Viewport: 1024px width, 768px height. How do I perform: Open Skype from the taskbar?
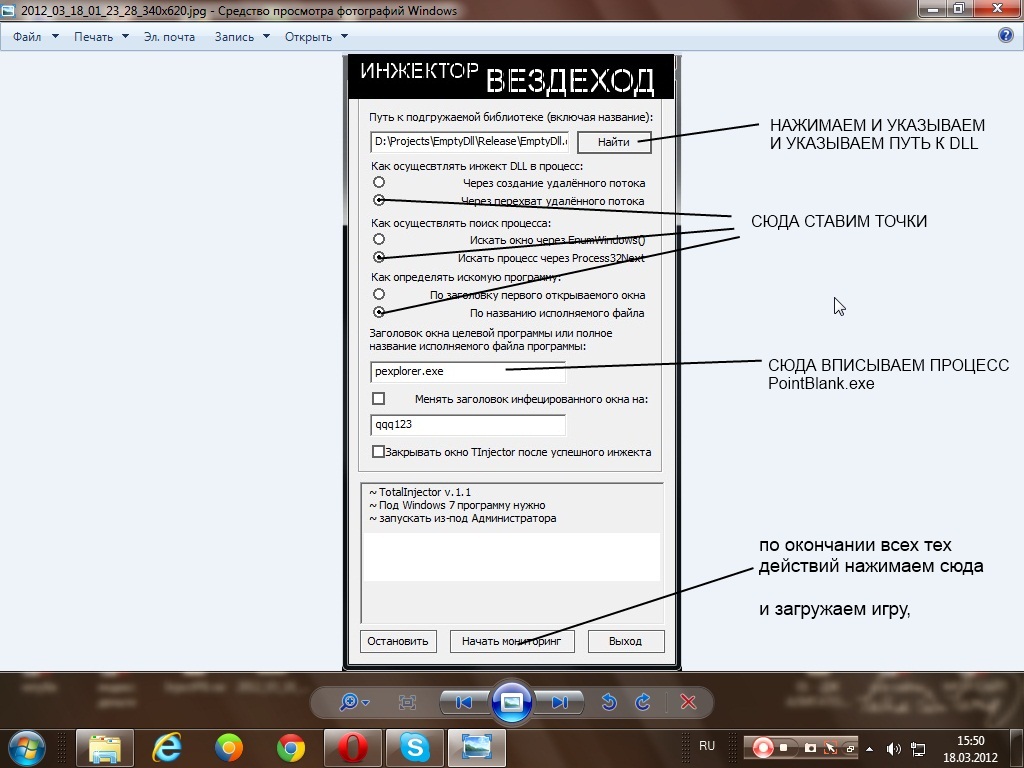[414, 748]
